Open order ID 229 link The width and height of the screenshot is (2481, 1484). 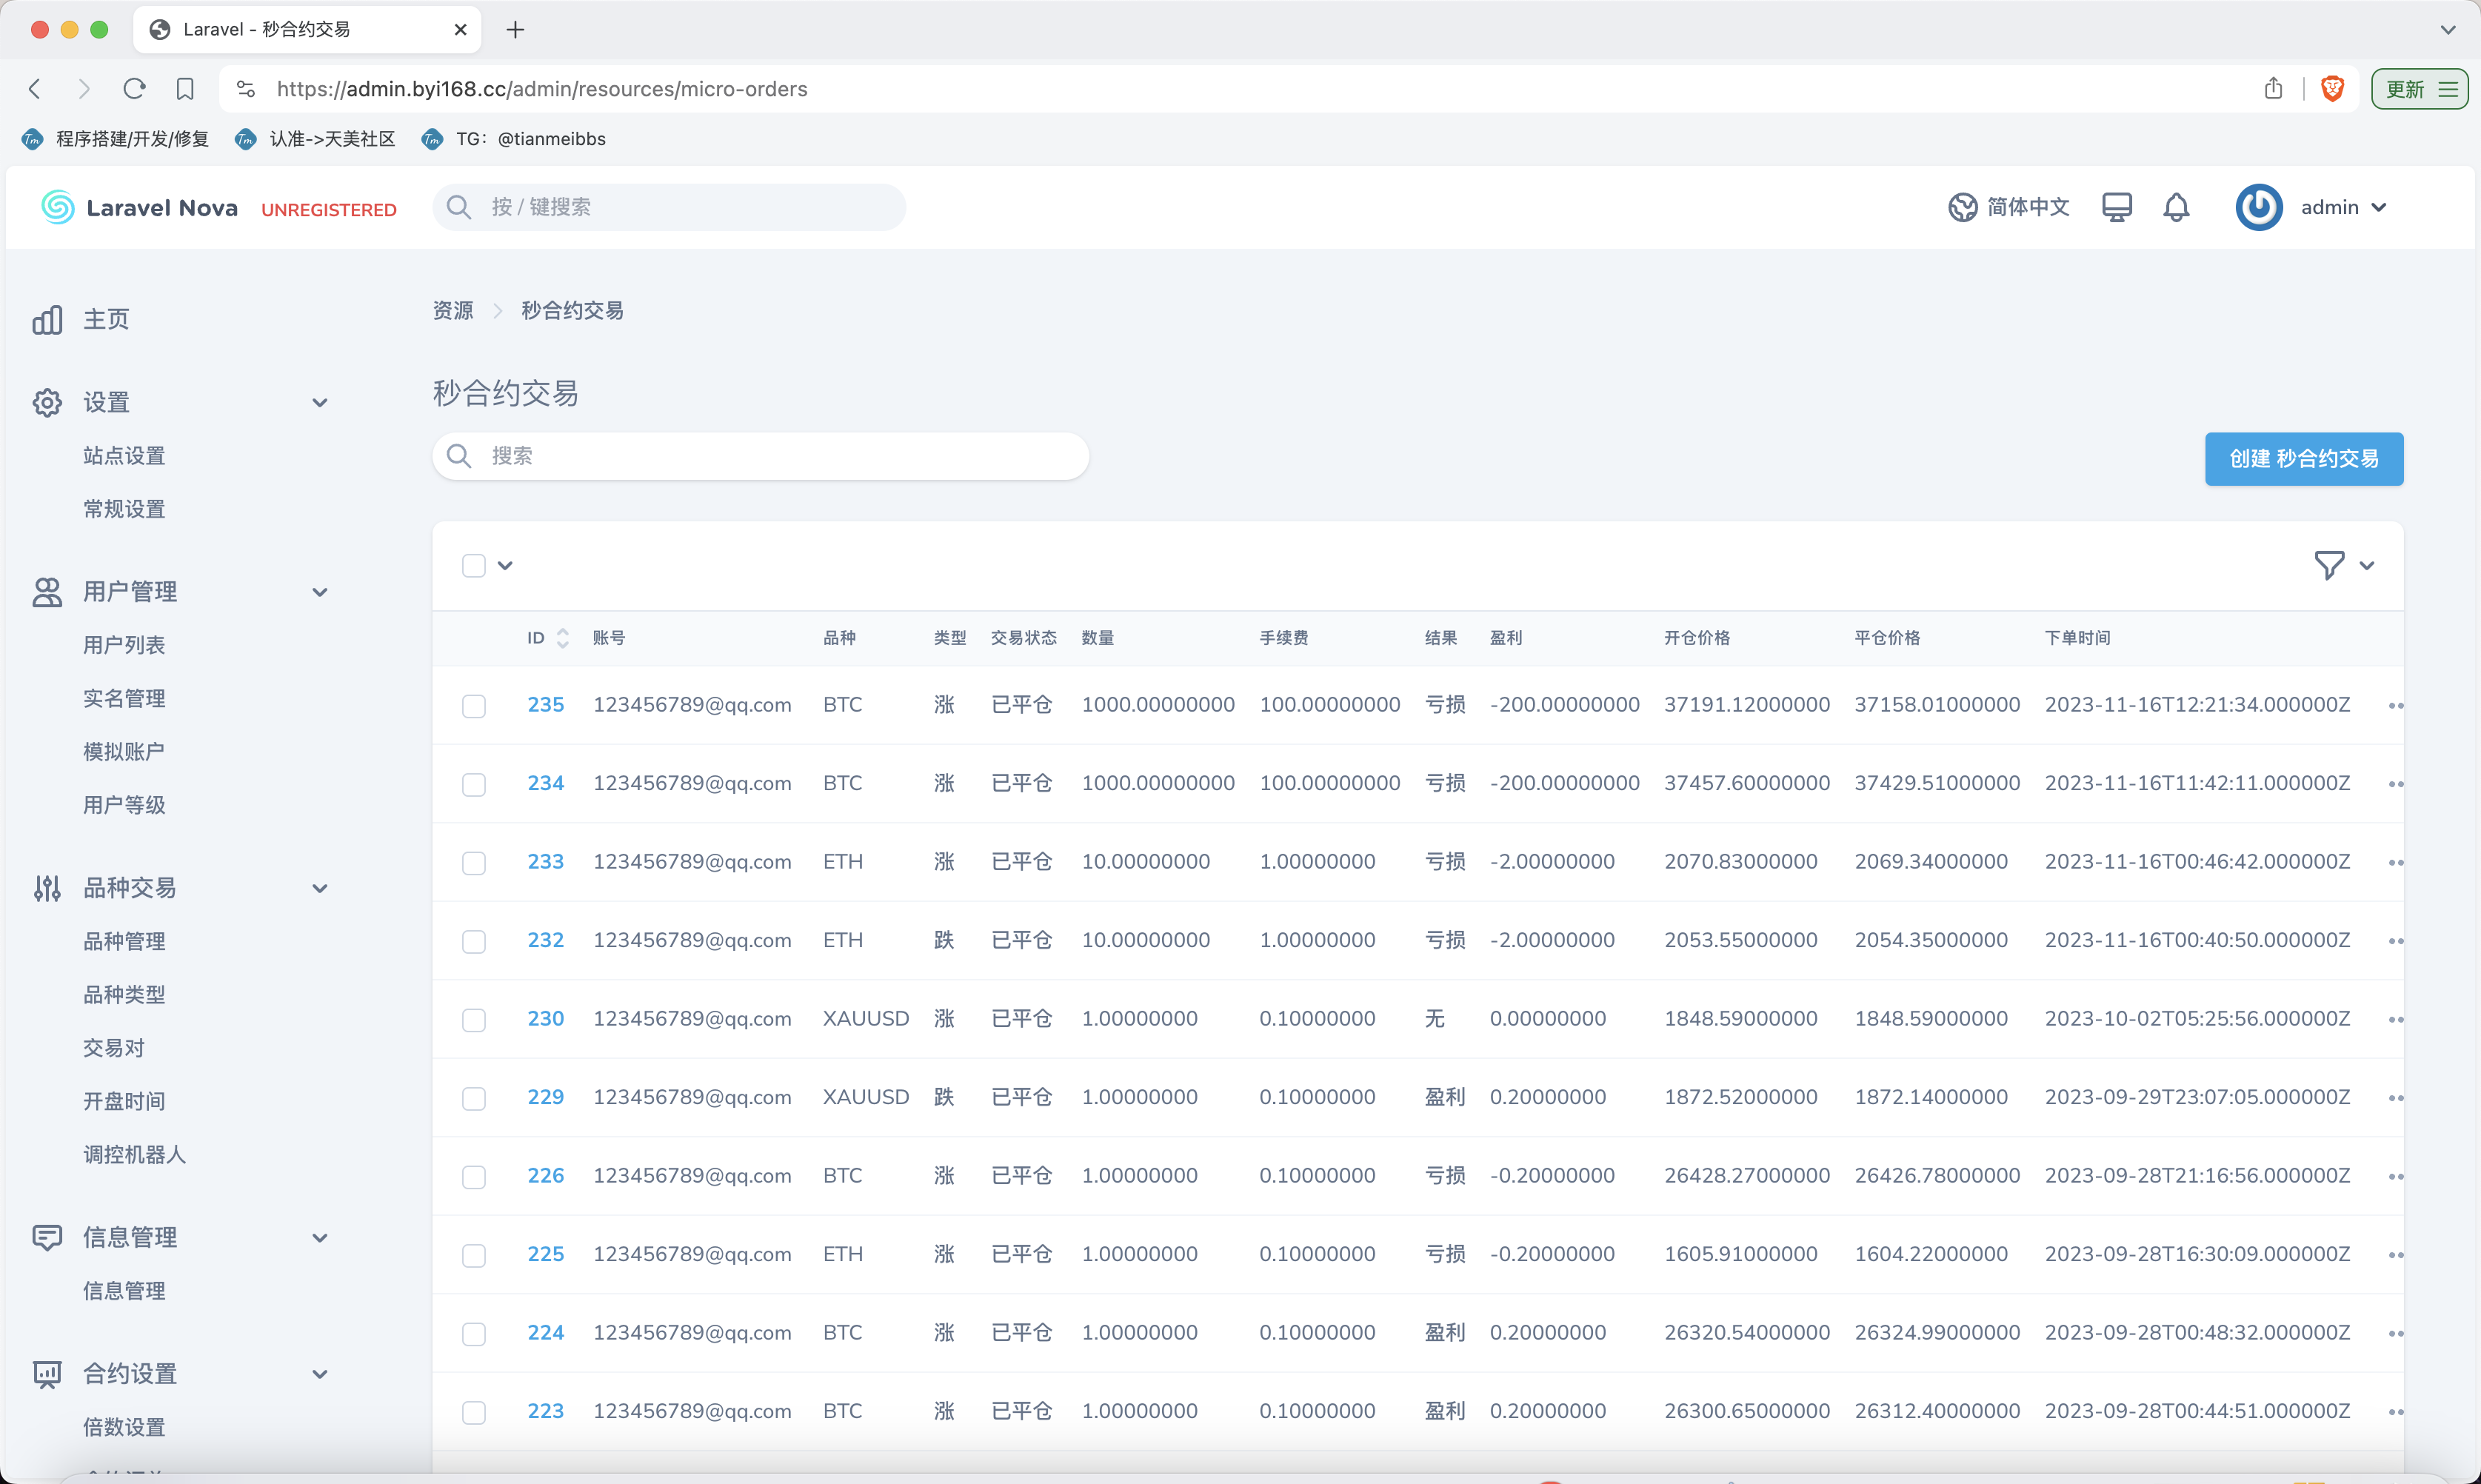pos(546,1097)
